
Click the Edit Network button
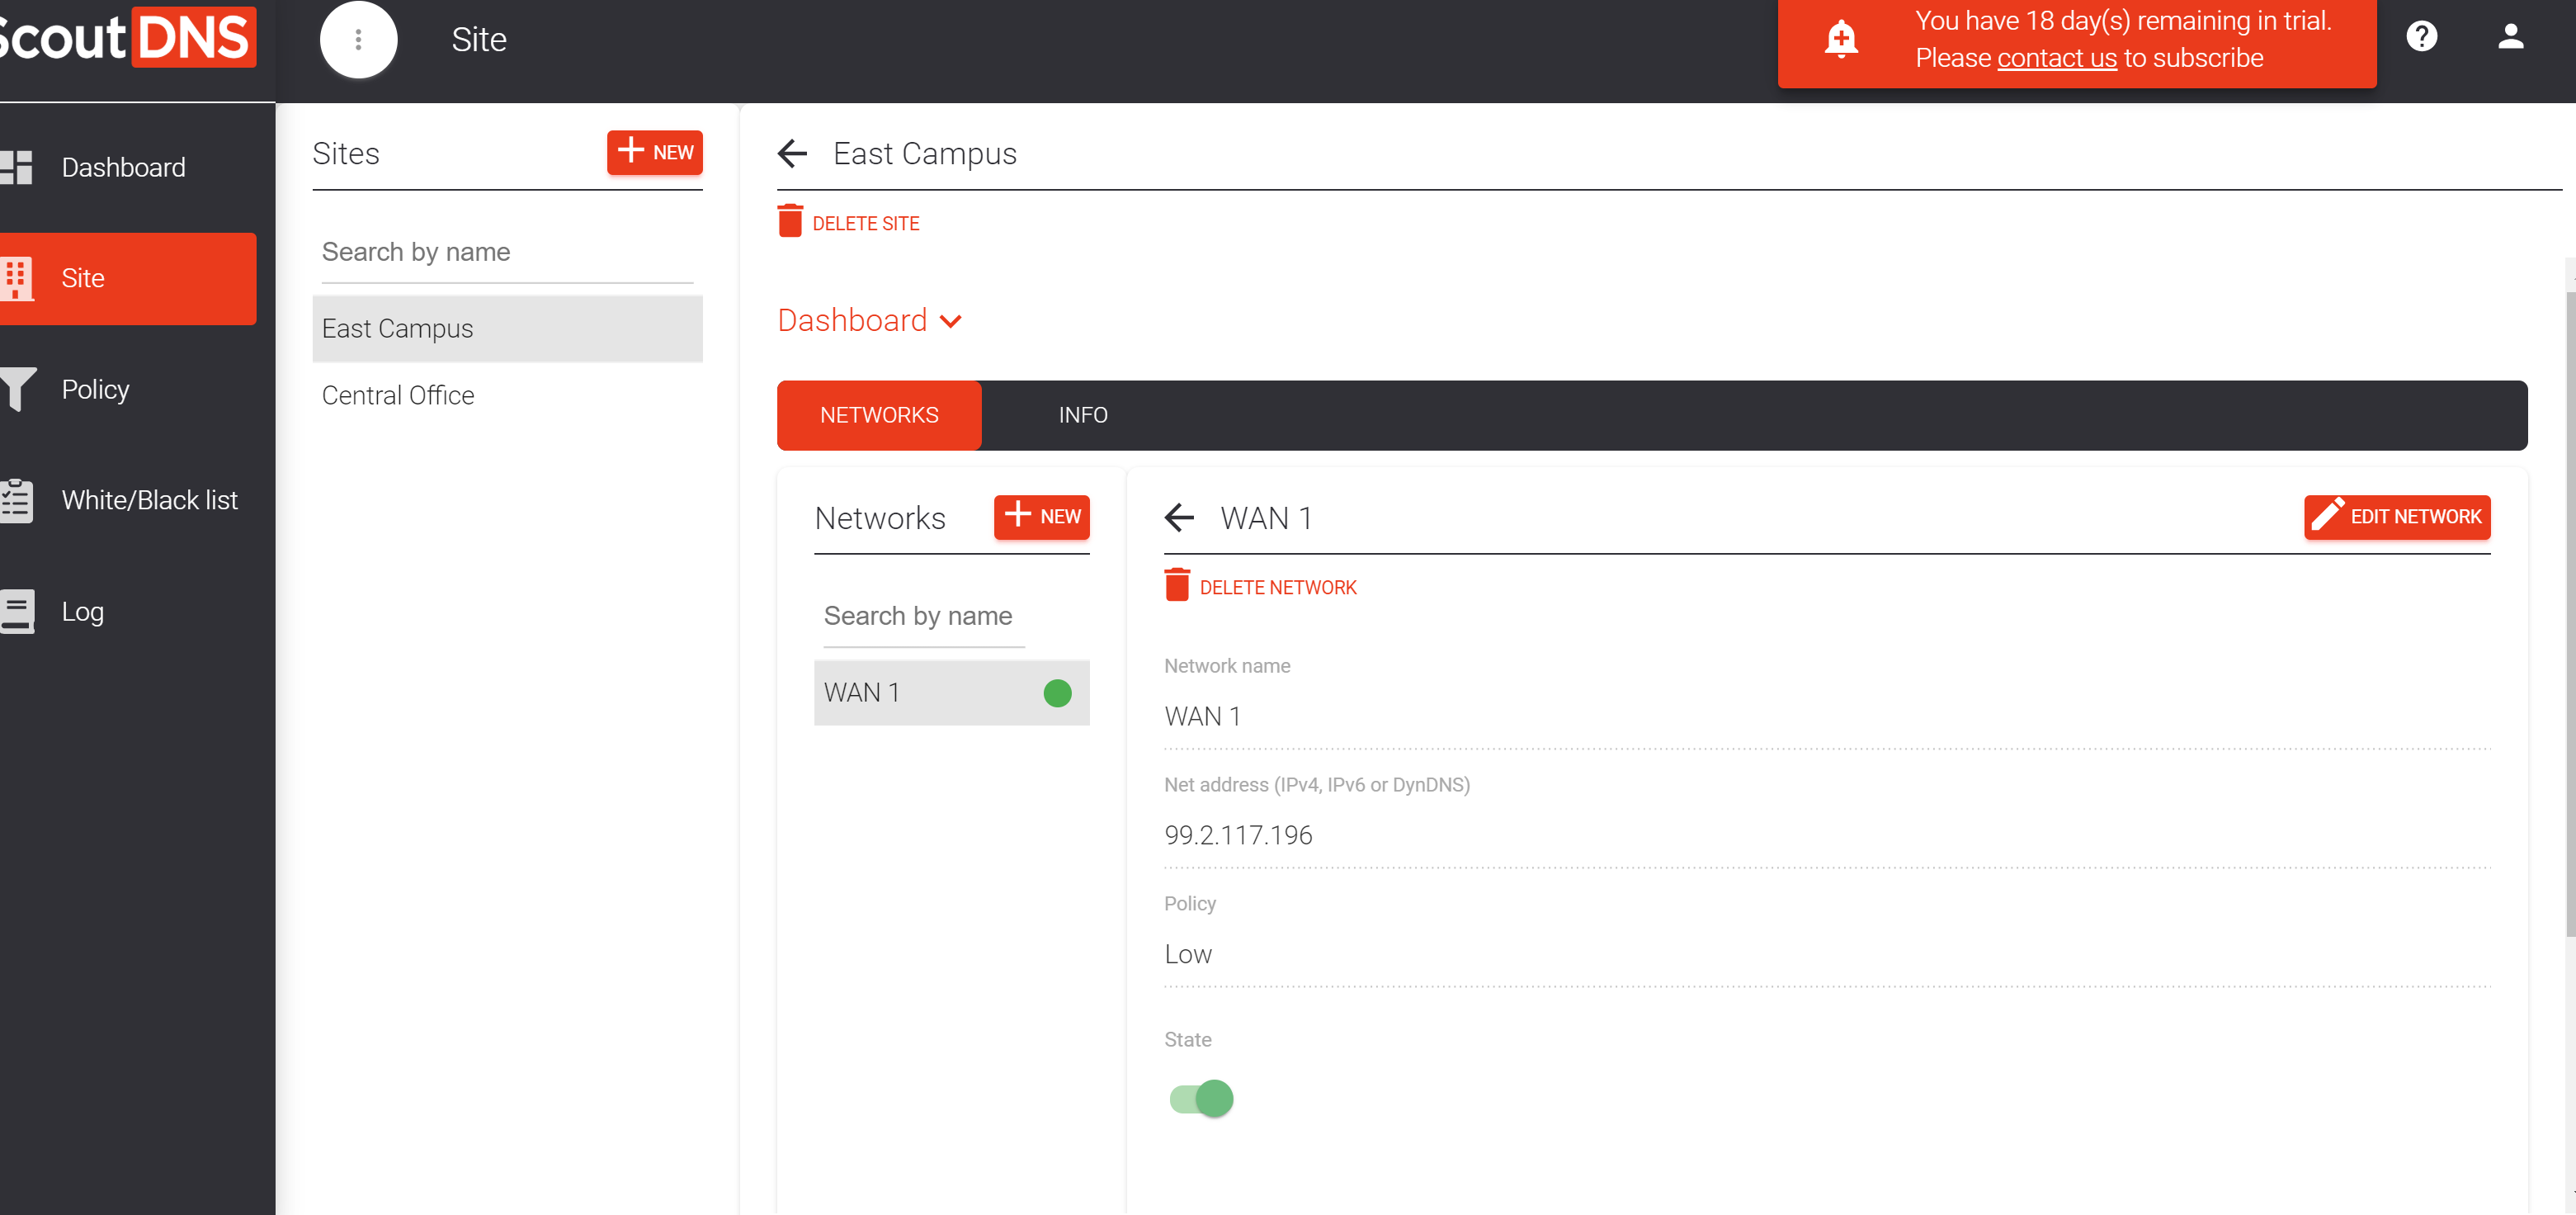pyautogui.click(x=2396, y=517)
